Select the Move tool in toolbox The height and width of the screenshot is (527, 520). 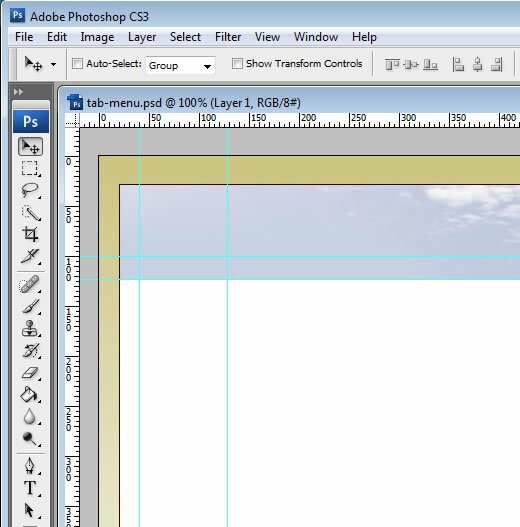point(30,147)
